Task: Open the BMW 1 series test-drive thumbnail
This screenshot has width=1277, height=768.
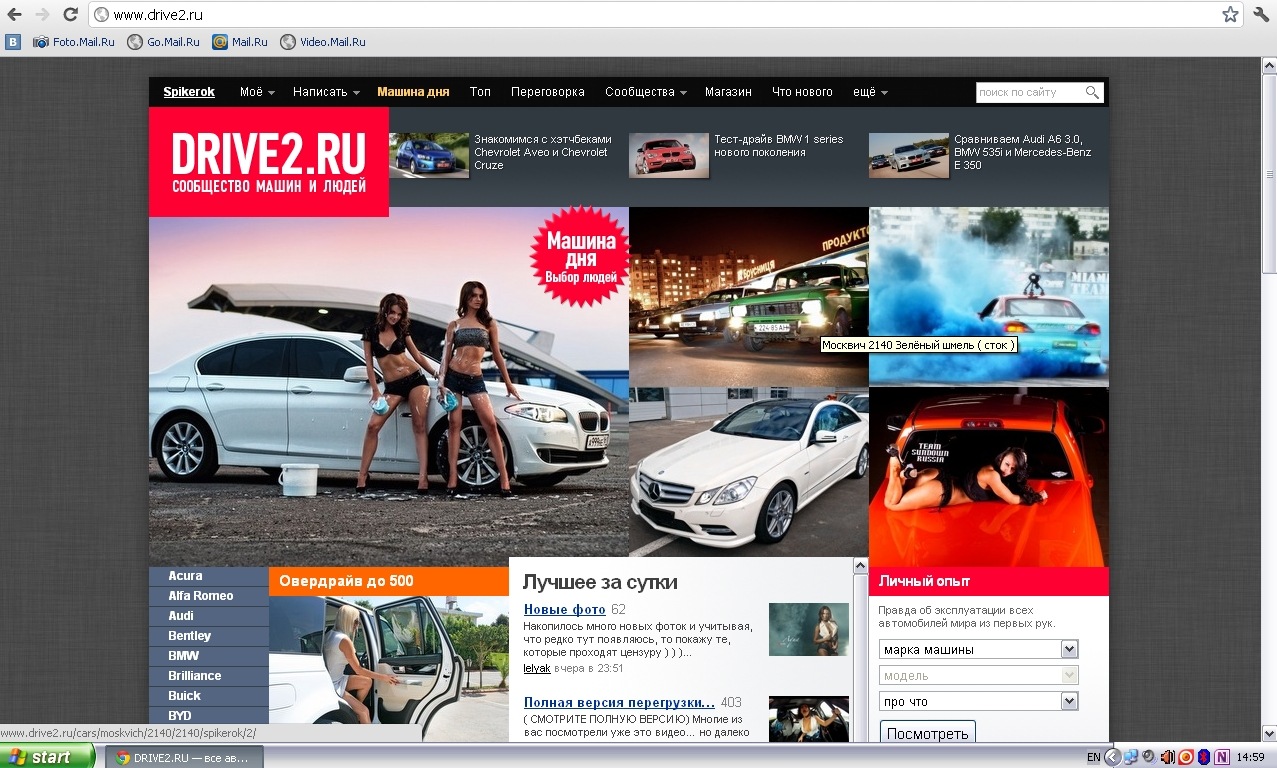Action: click(x=669, y=155)
